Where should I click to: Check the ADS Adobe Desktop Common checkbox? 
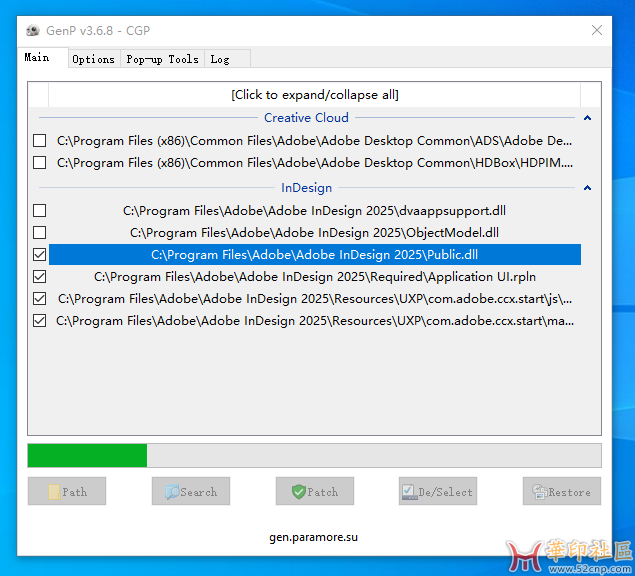[40, 141]
